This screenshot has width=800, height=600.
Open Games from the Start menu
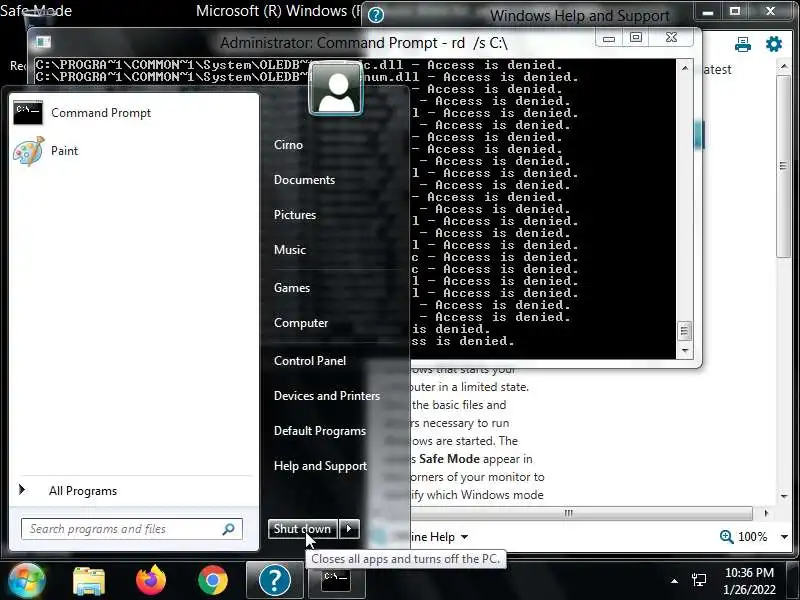[291, 288]
